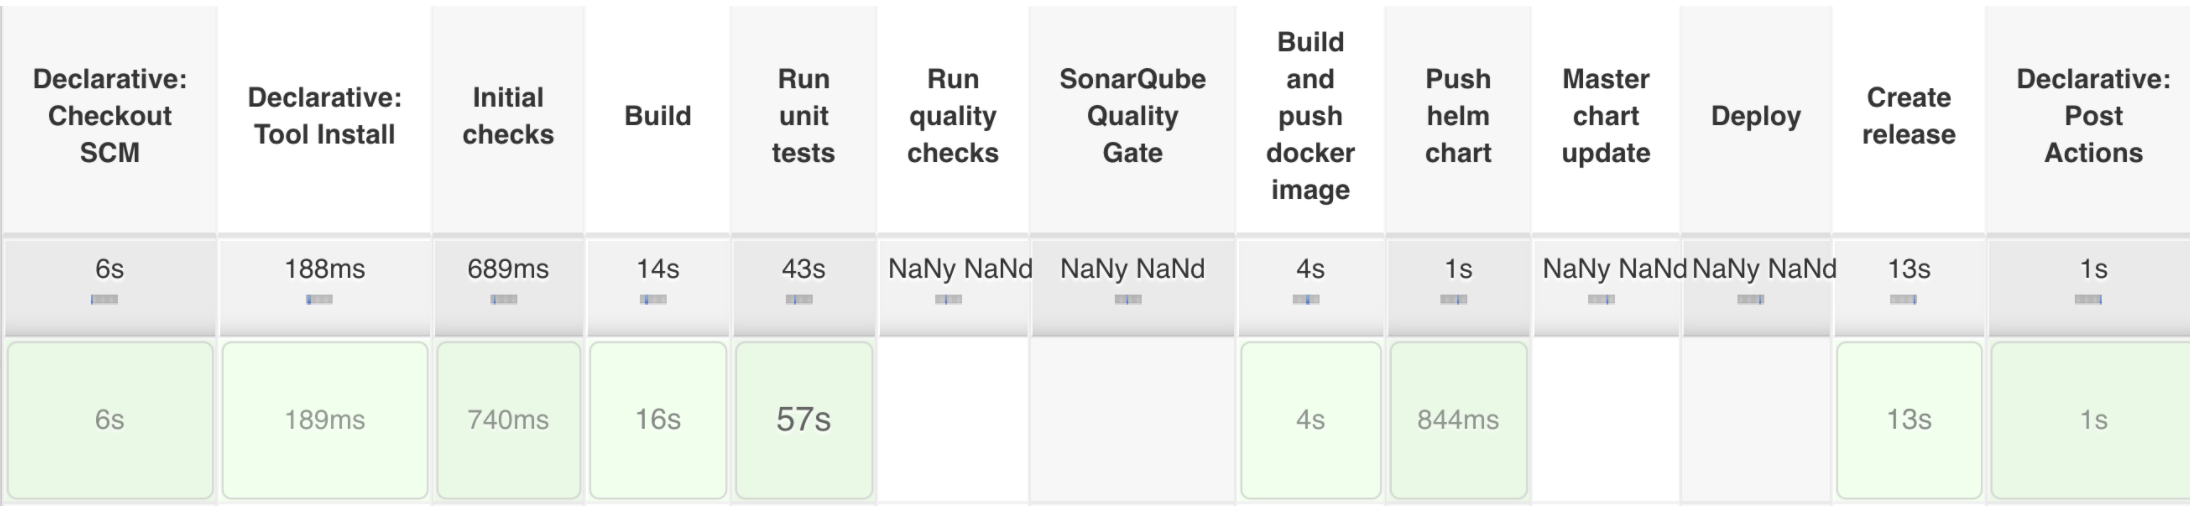
Task: Select the 740ms Initial checks cell
Action: 508,419
